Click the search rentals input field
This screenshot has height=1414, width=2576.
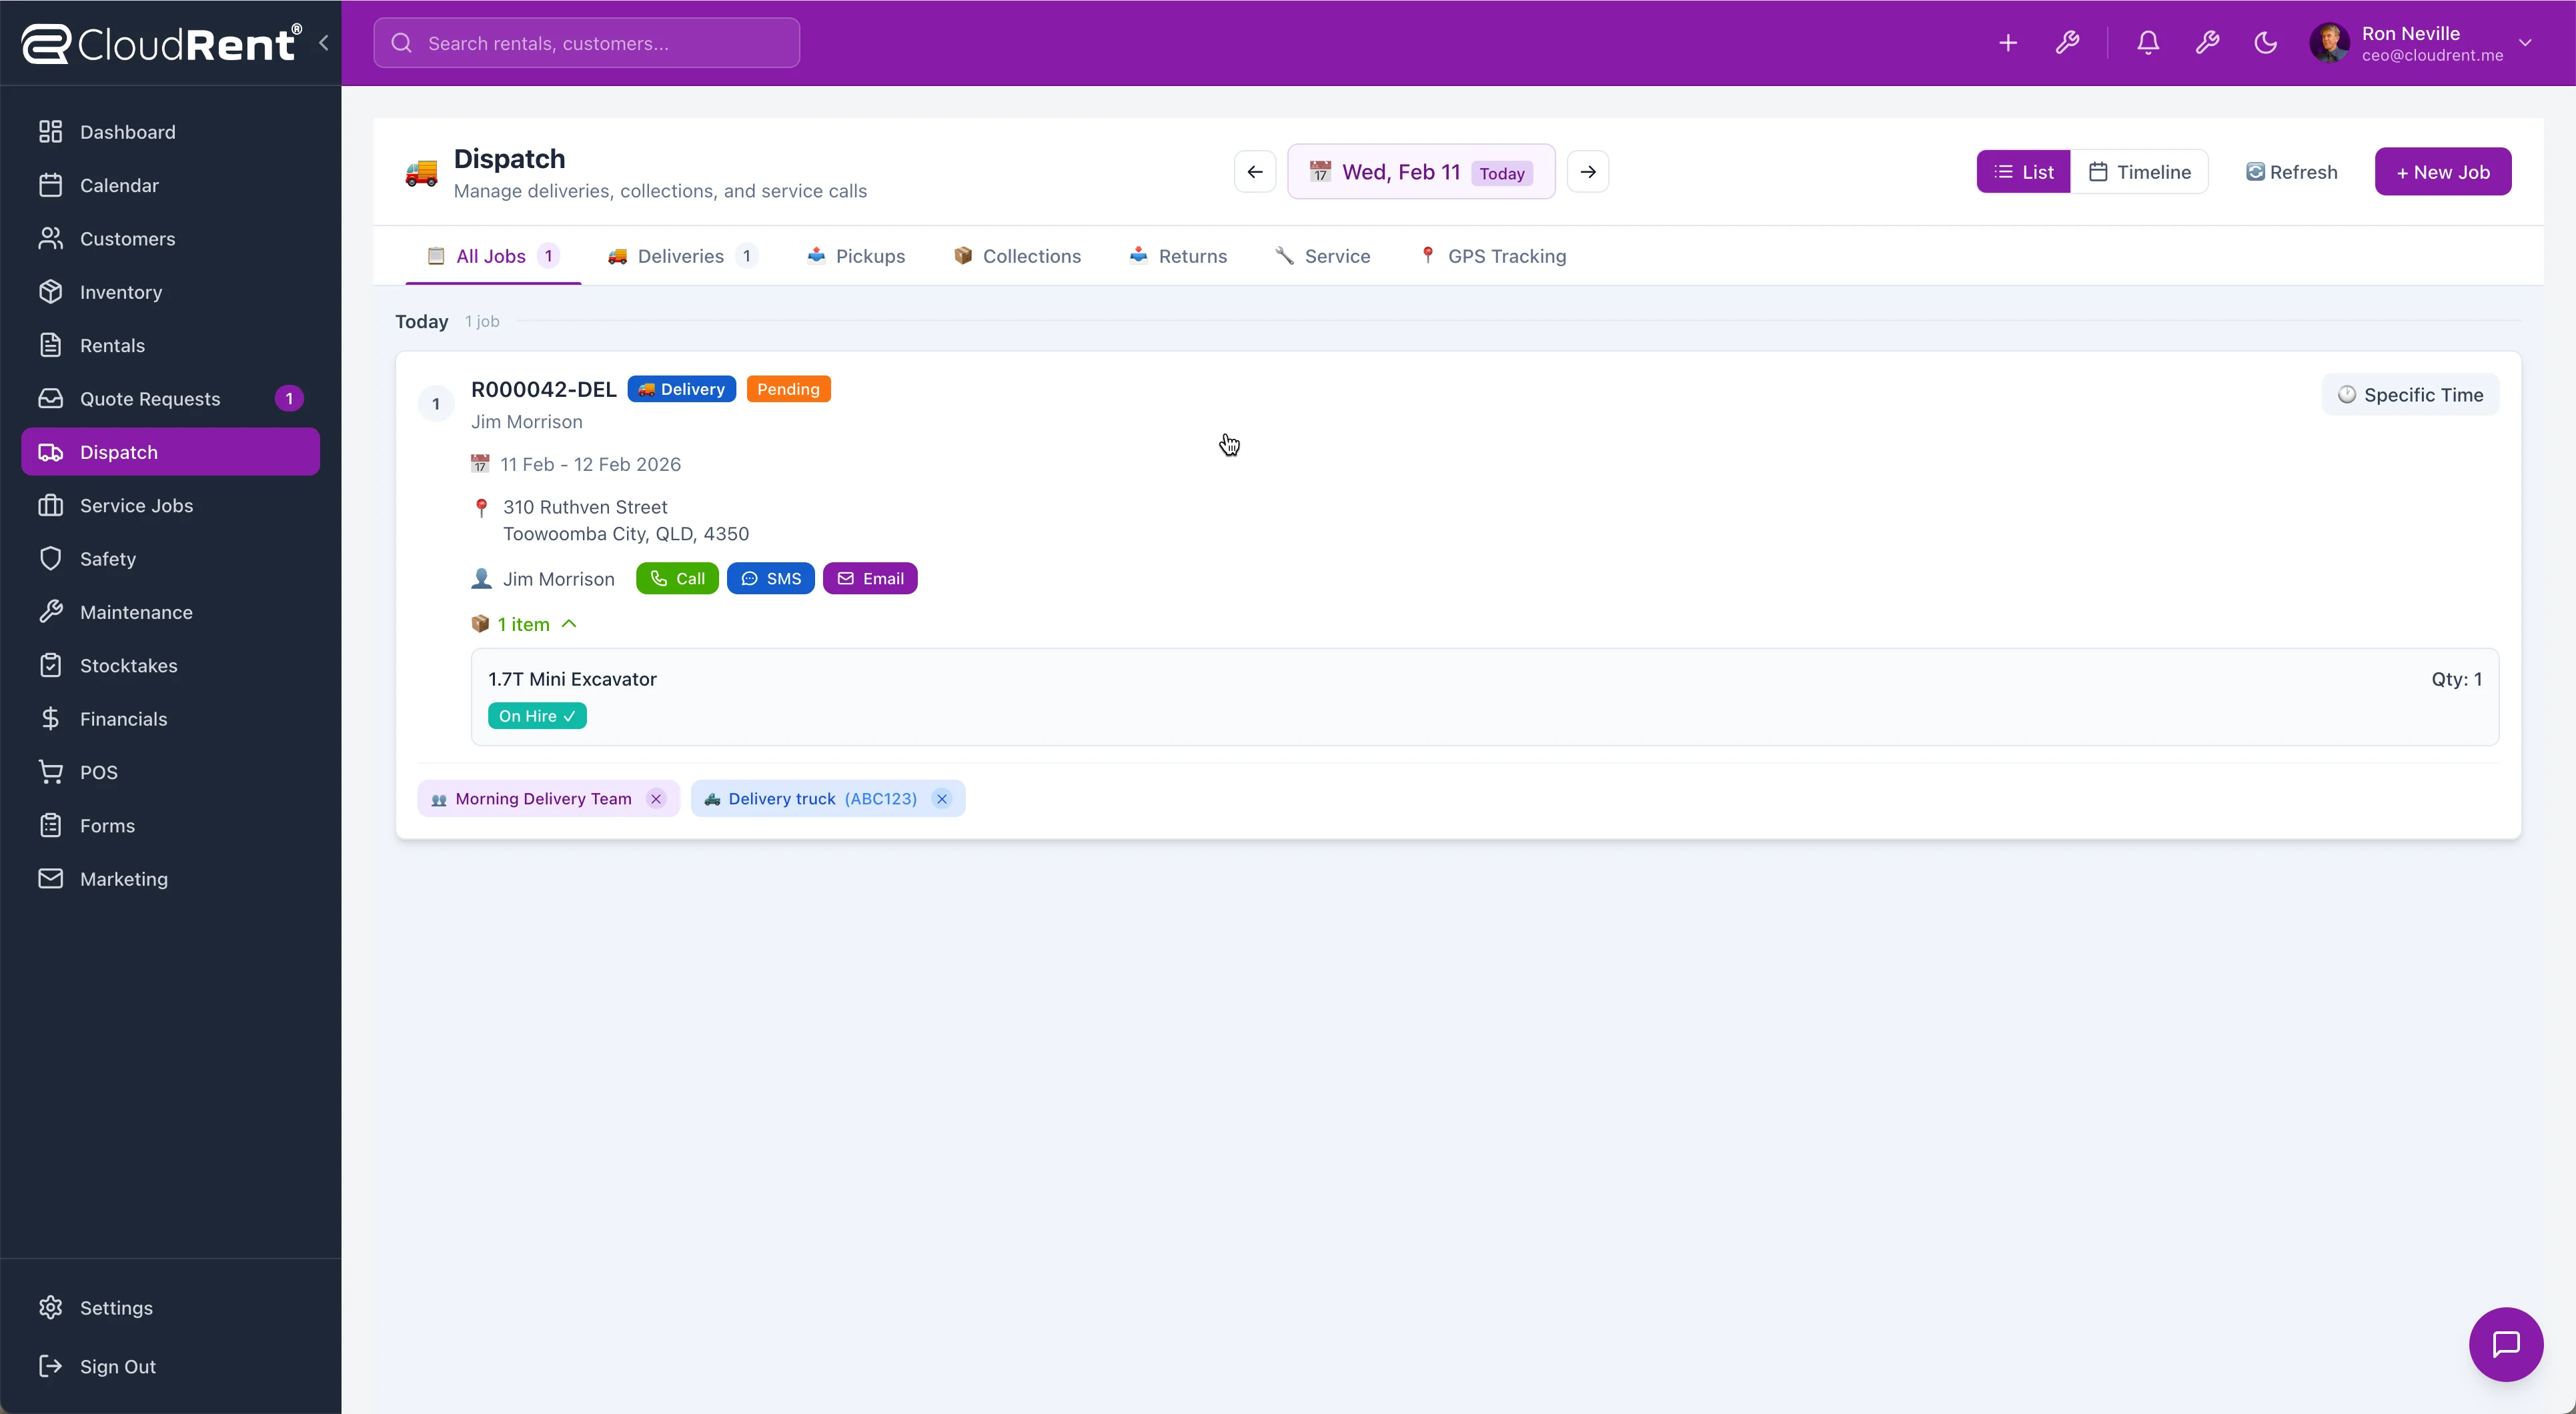[x=587, y=42]
